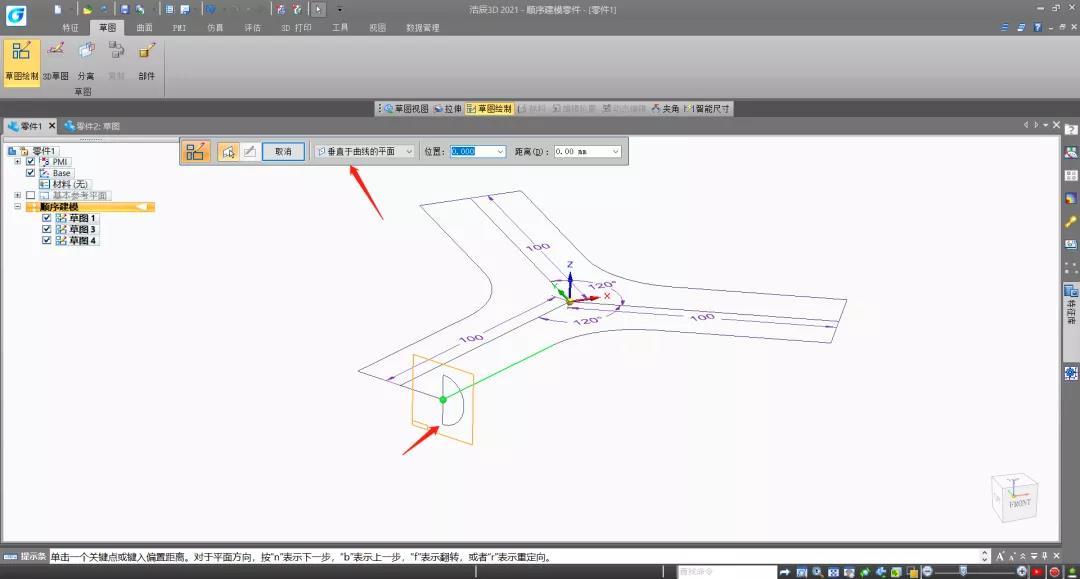Increase prompt bar text size
Image resolution: width=1080 pixels, height=579 pixels.
tap(1000, 556)
